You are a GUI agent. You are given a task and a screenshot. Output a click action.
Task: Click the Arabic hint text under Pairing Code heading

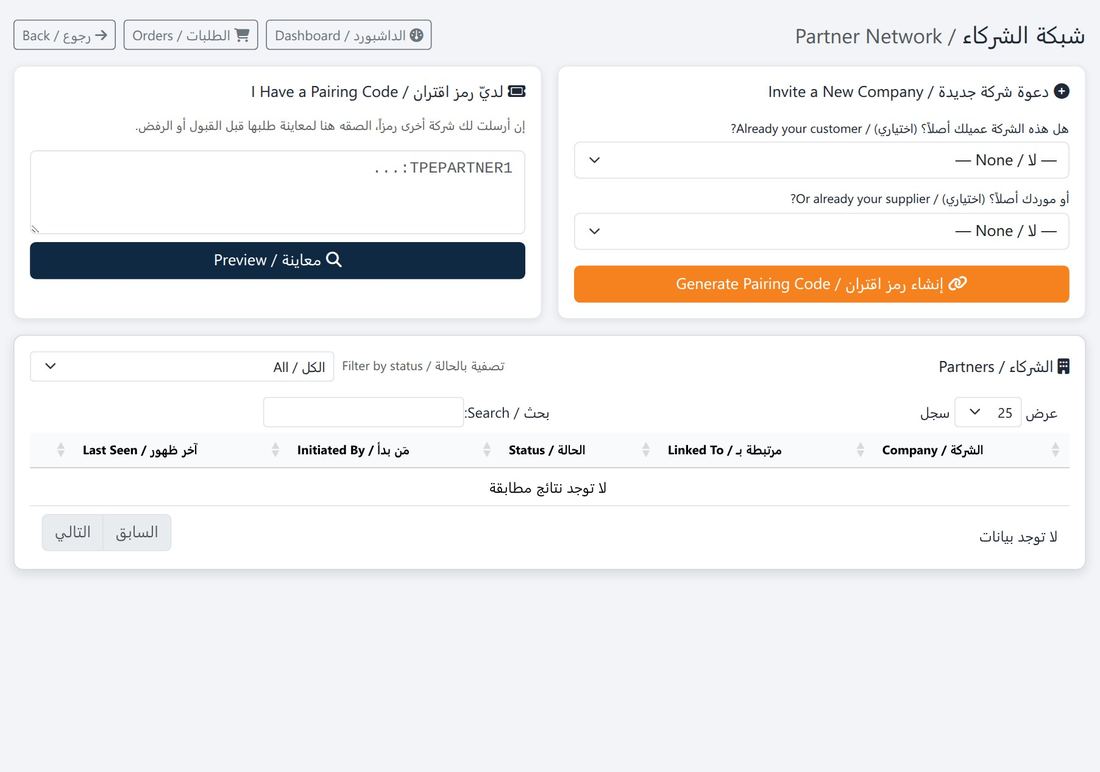tap(330, 126)
